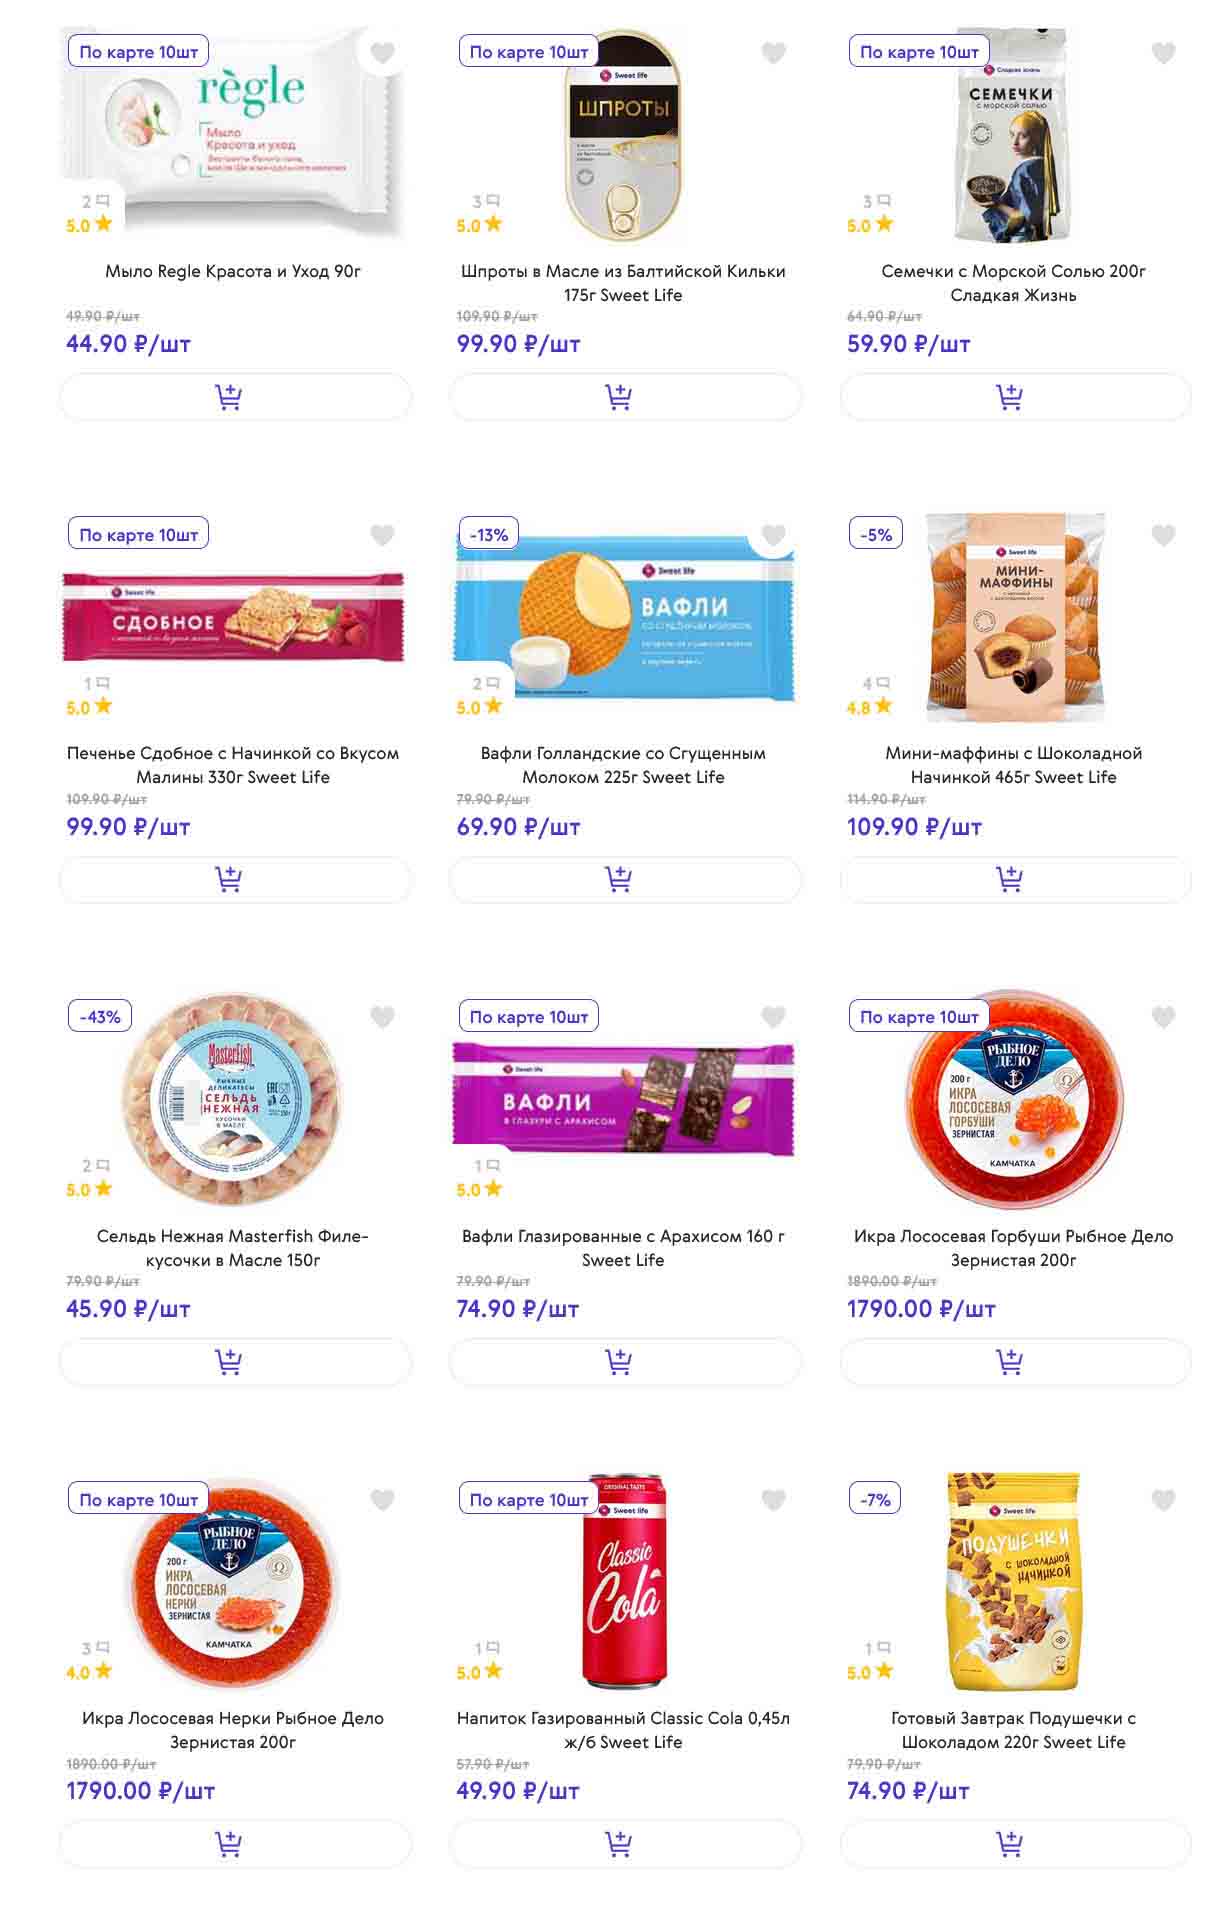Open the Подушечки cereal package image
Screen dimensions: 1228x1905
pos(1013,1581)
